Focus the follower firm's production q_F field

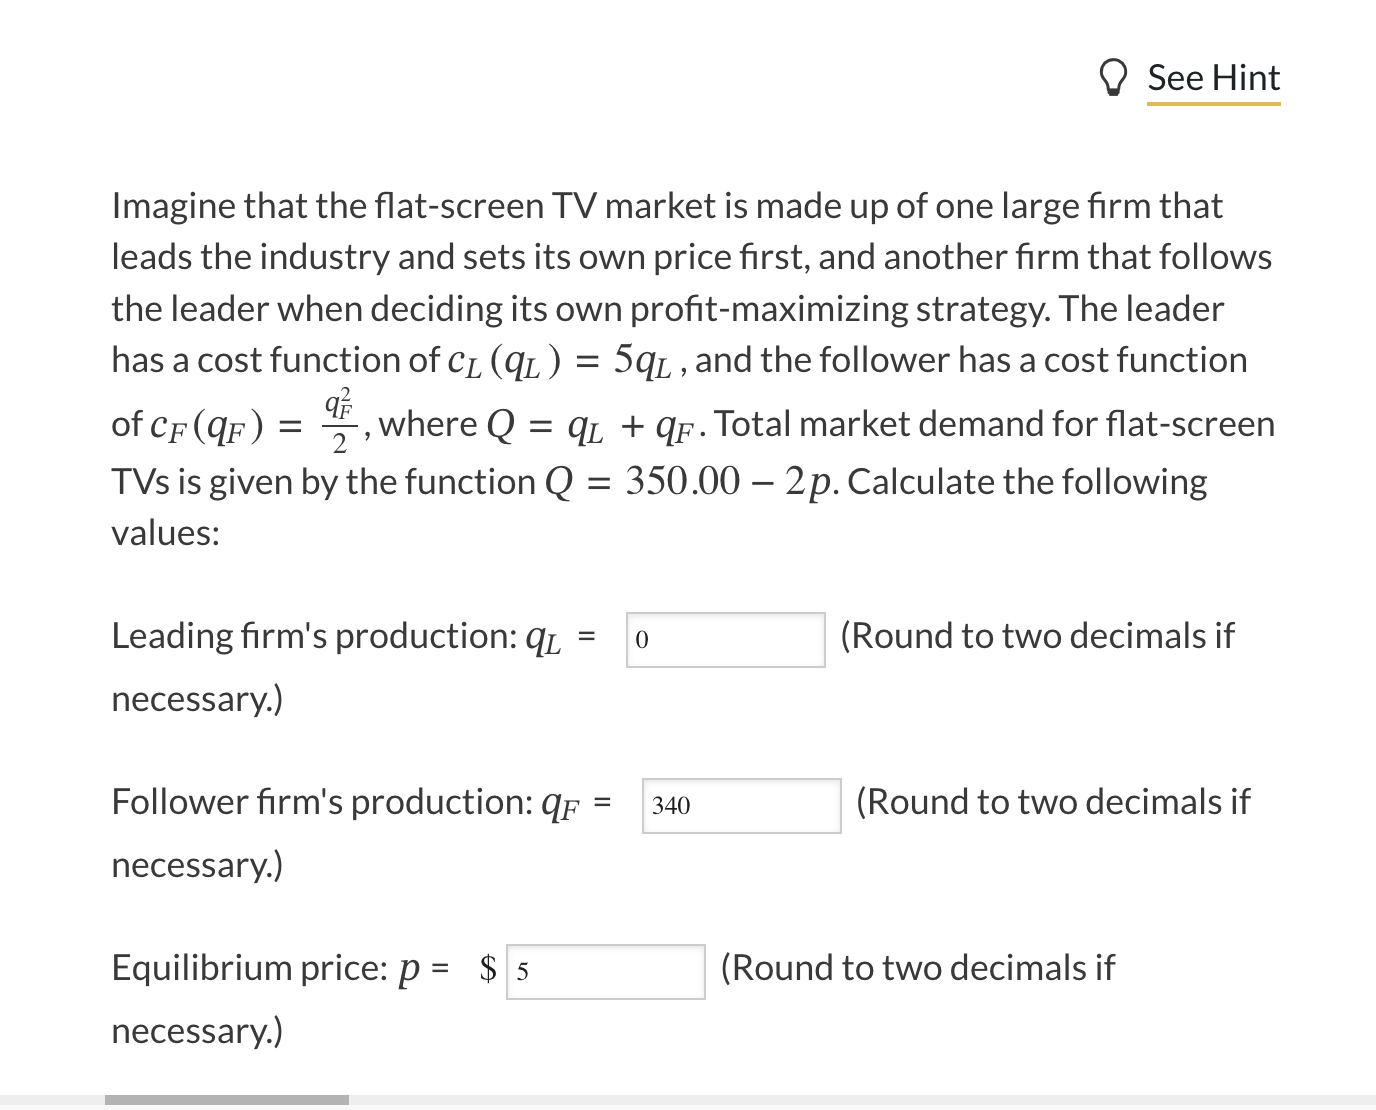click(x=741, y=805)
